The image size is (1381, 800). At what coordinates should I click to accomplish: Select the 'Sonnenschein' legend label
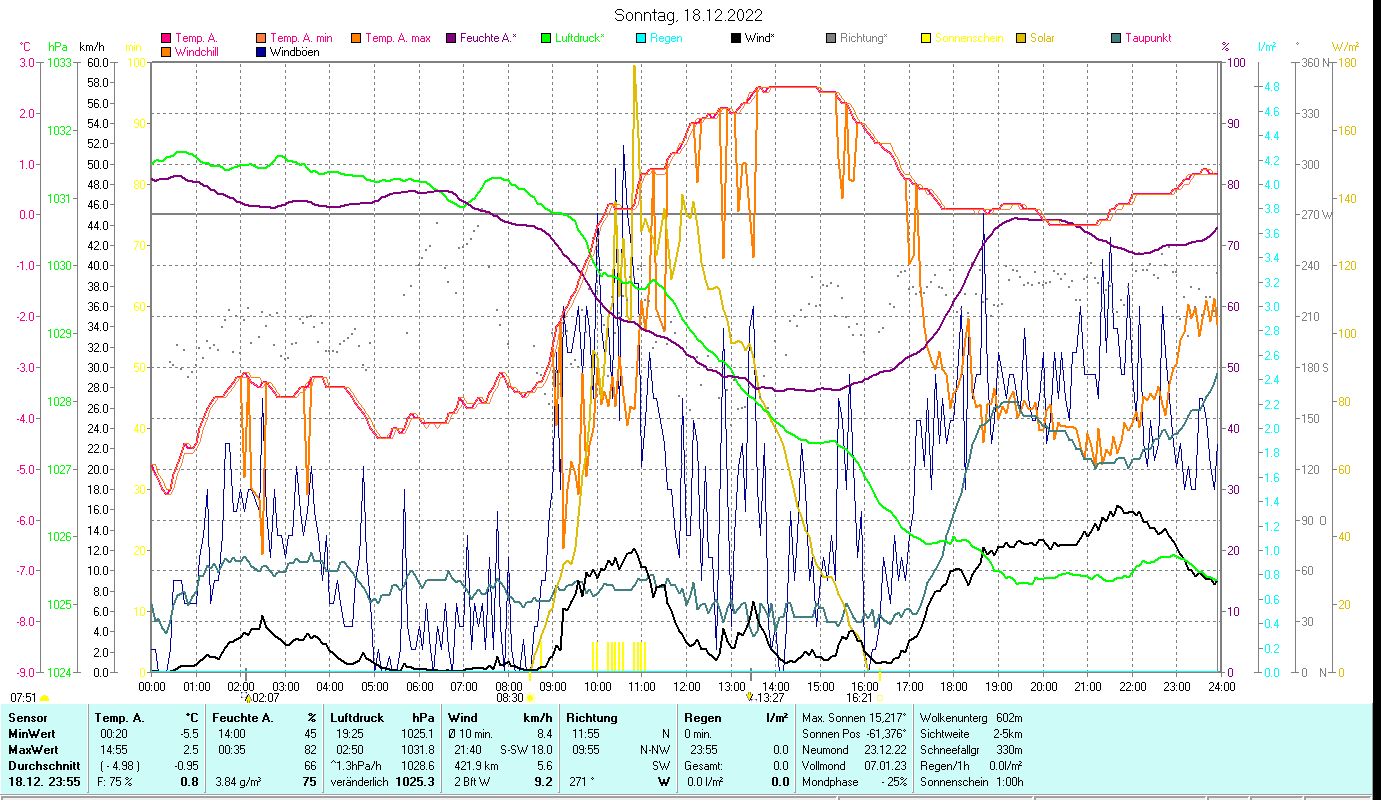969,39
